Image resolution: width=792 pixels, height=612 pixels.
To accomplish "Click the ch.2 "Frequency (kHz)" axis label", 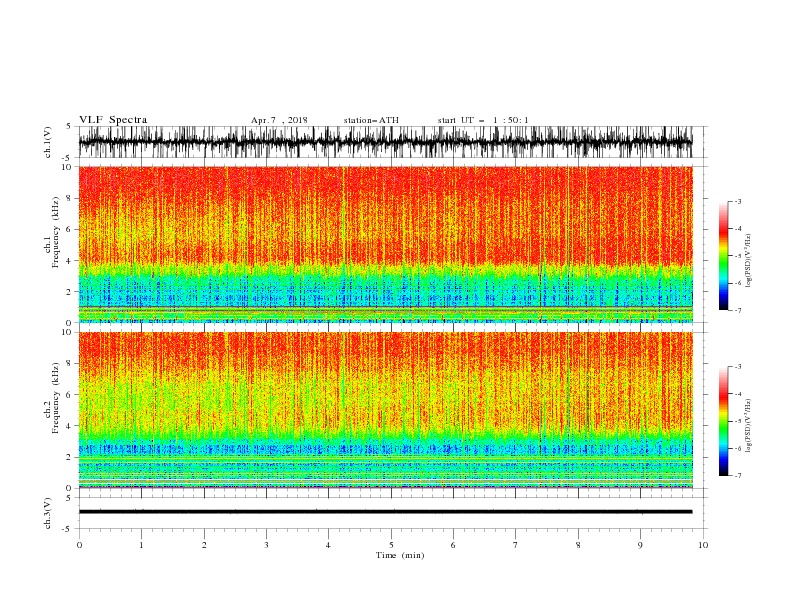I will (x=55, y=397).
